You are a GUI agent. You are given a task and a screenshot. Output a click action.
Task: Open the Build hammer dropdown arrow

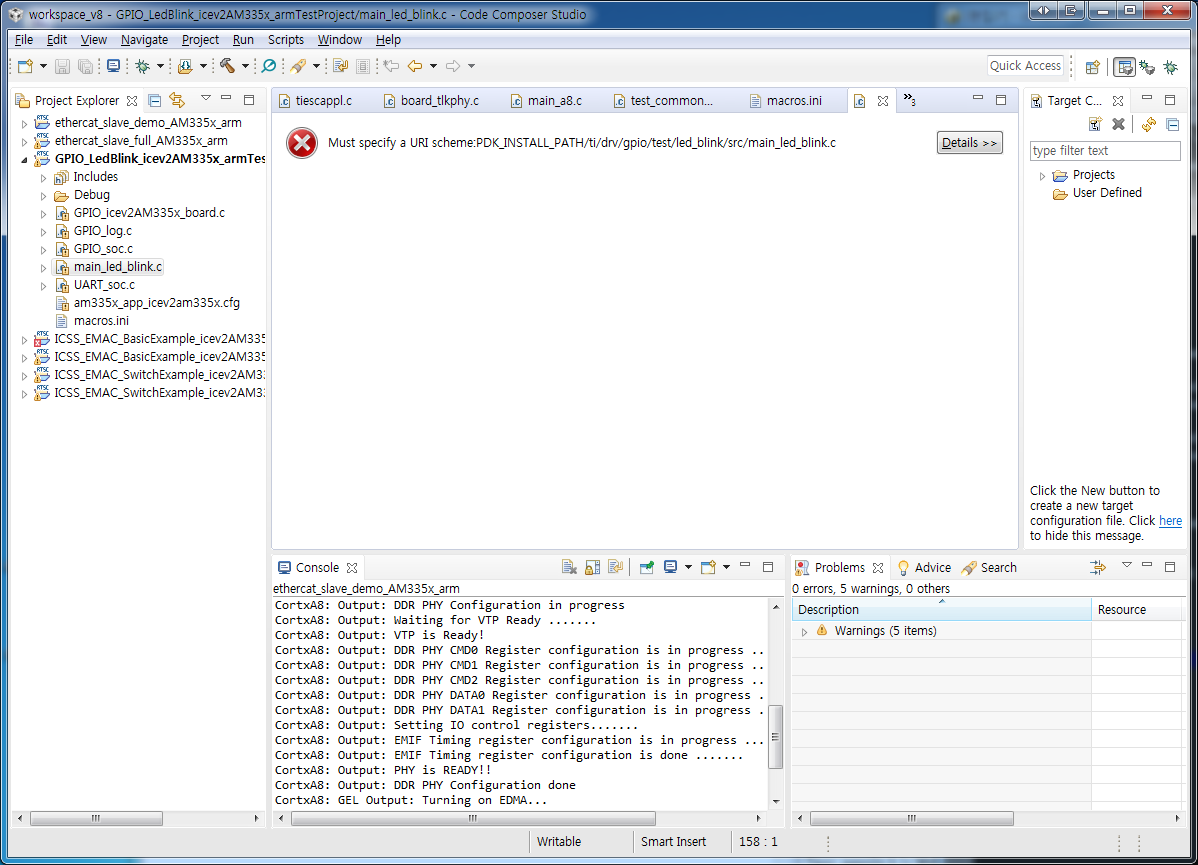245,66
